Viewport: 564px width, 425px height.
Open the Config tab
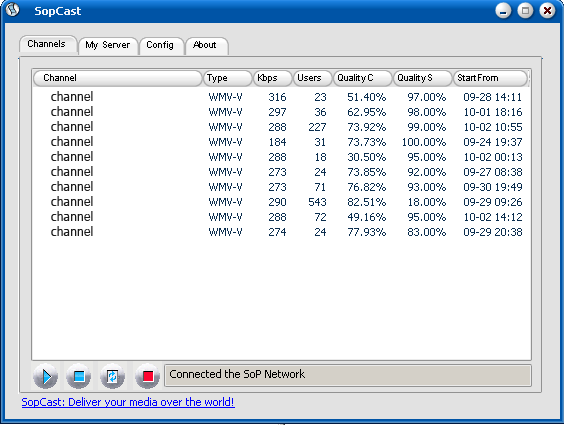pyautogui.click(x=160, y=45)
